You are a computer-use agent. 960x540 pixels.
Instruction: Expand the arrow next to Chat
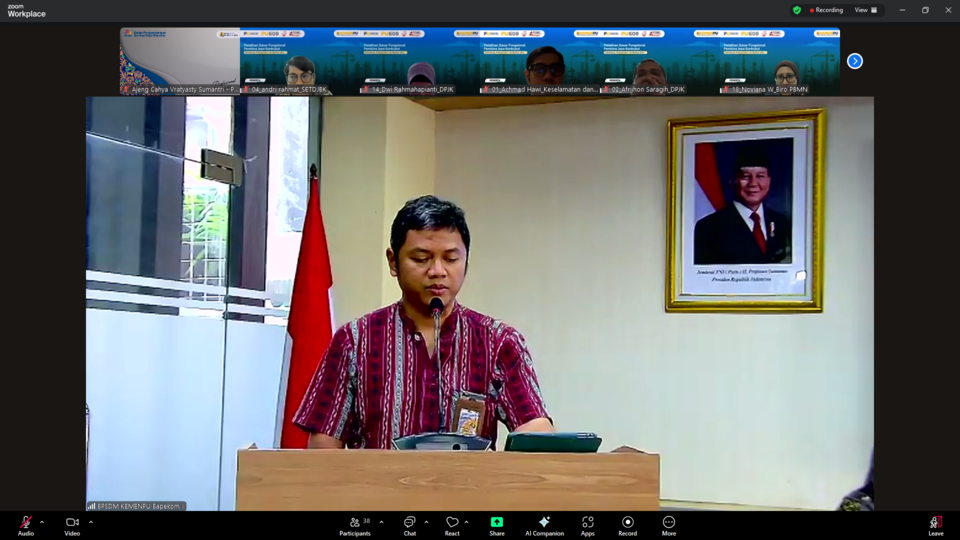[426, 522]
